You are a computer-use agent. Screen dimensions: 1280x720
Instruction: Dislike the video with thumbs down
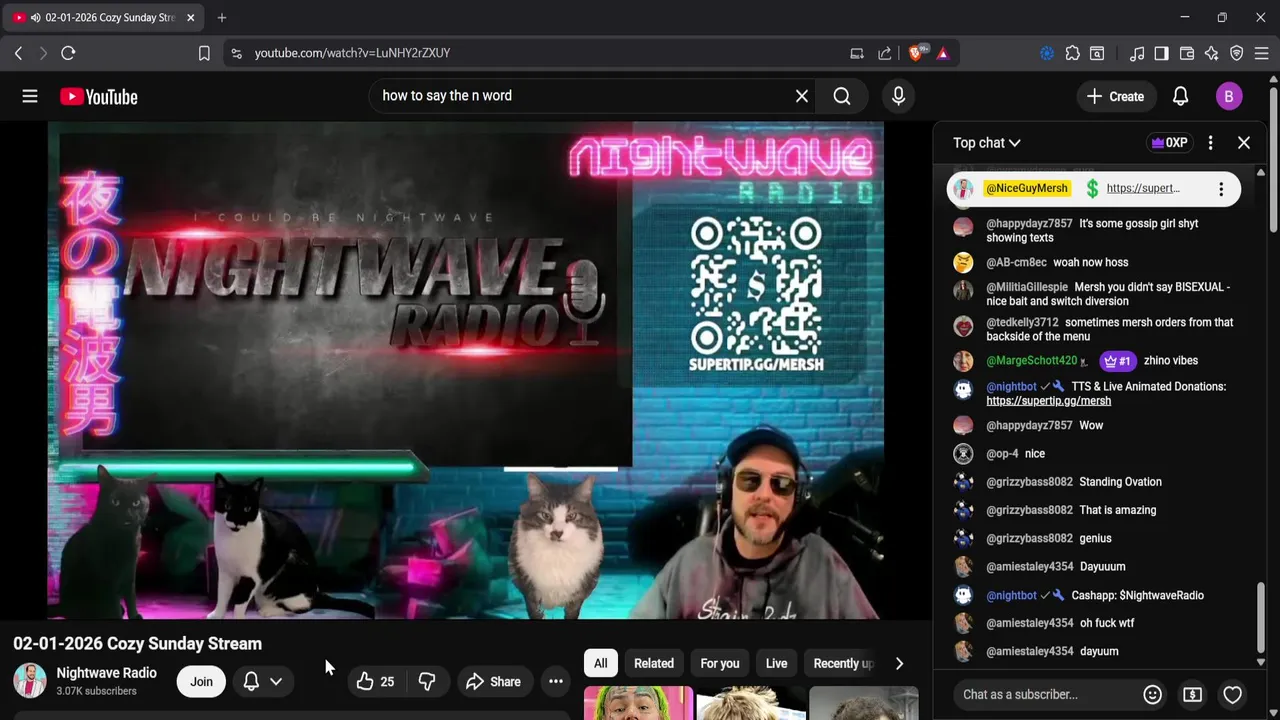427,682
